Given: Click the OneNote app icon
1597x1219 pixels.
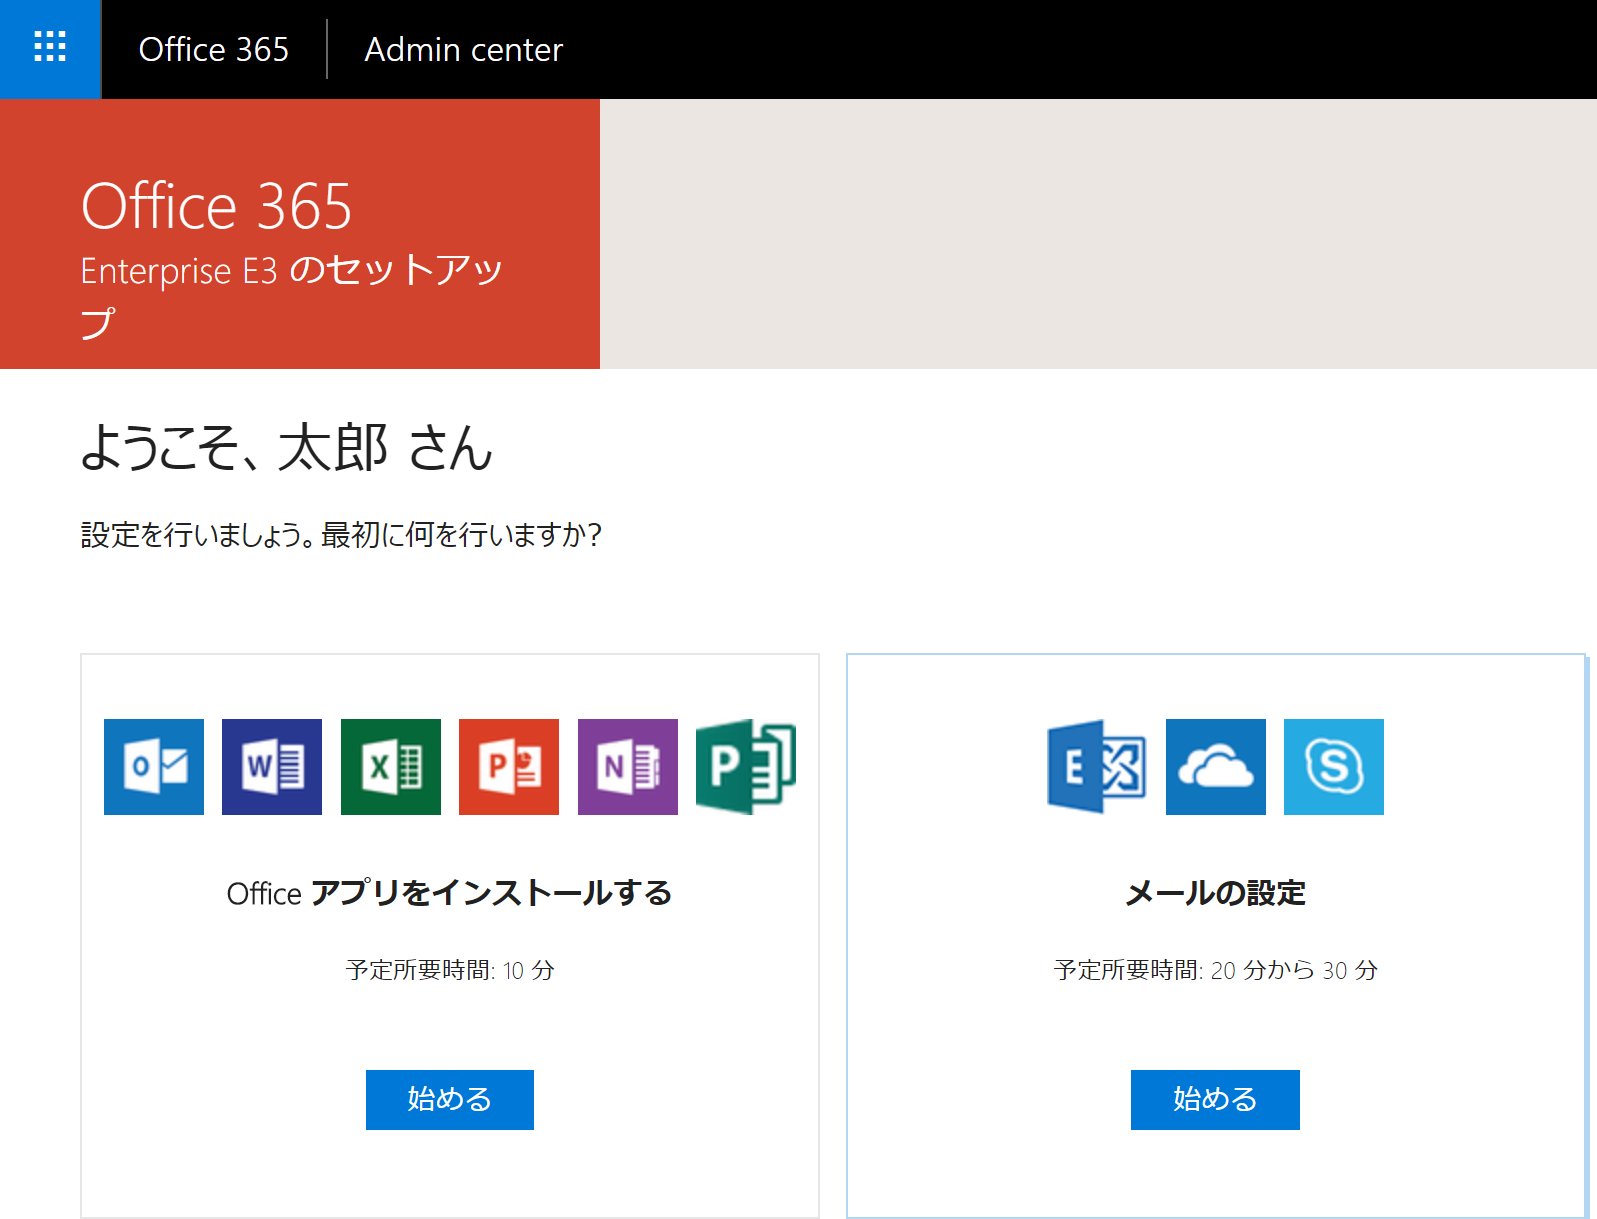Looking at the screenshot, I should click(x=628, y=767).
